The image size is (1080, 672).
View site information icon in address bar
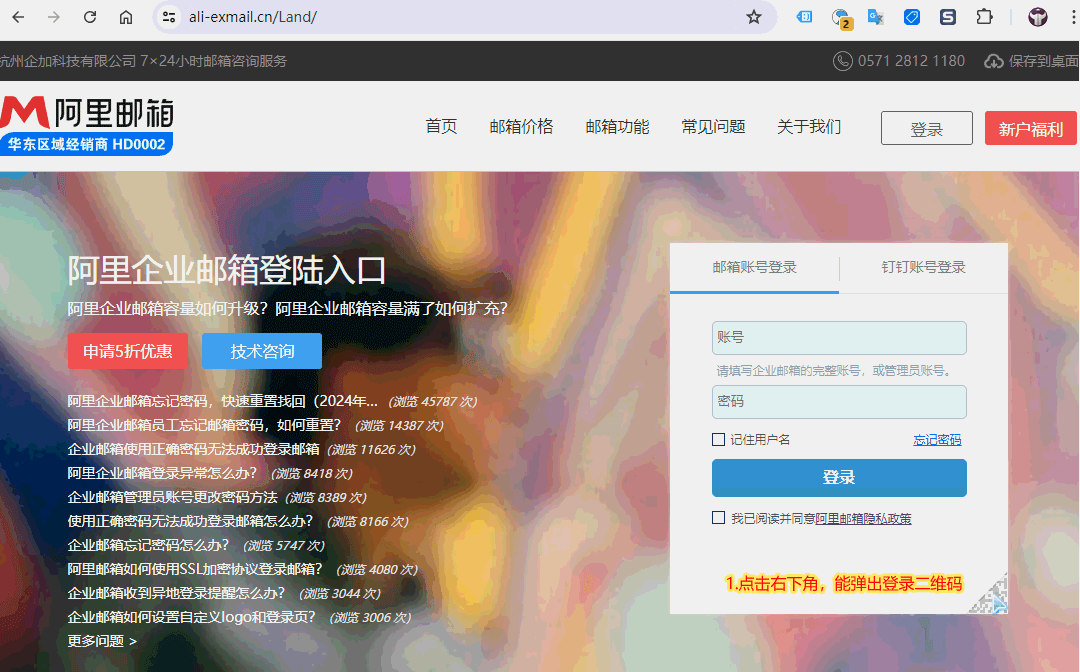[x=169, y=17]
